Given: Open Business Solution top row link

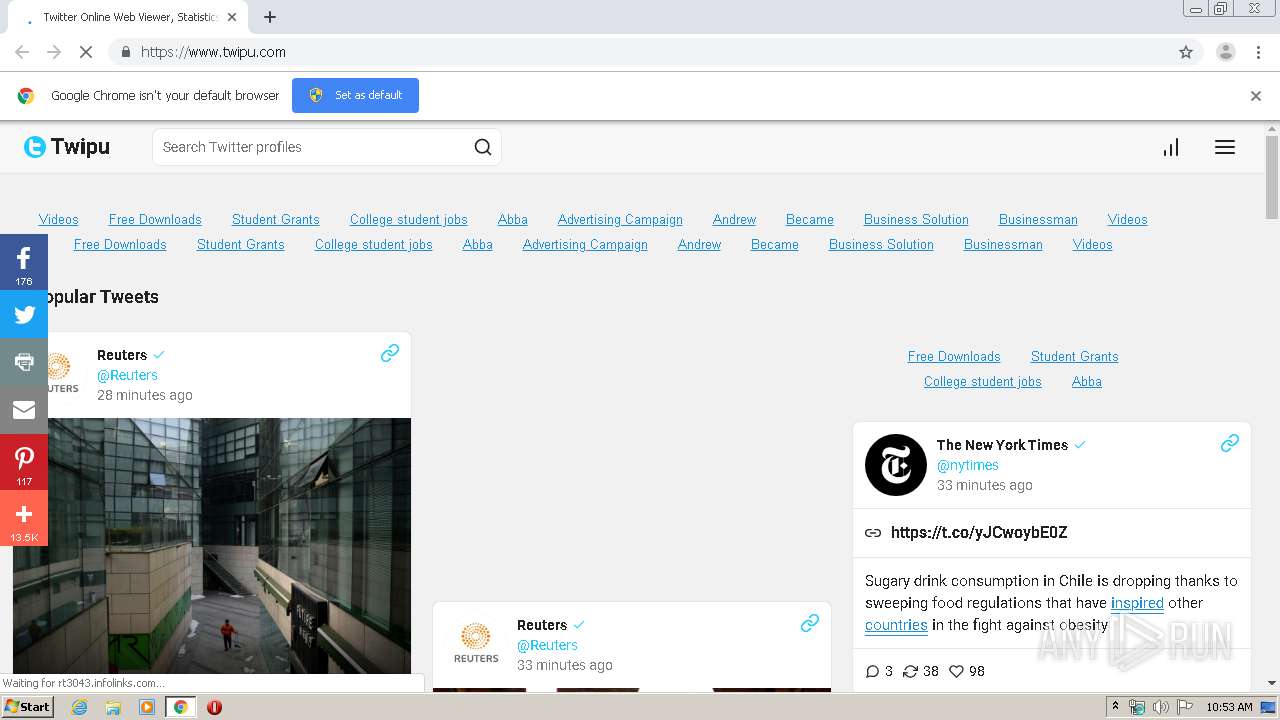Looking at the screenshot, I should pos(916,219).
